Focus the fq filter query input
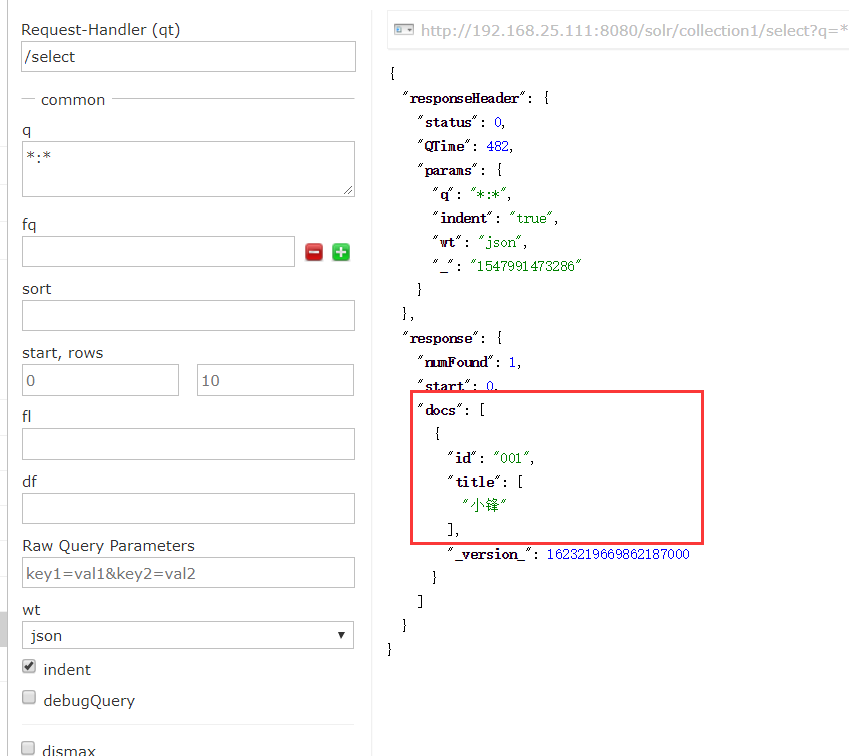The image size is (849, 756). point(158,251)
